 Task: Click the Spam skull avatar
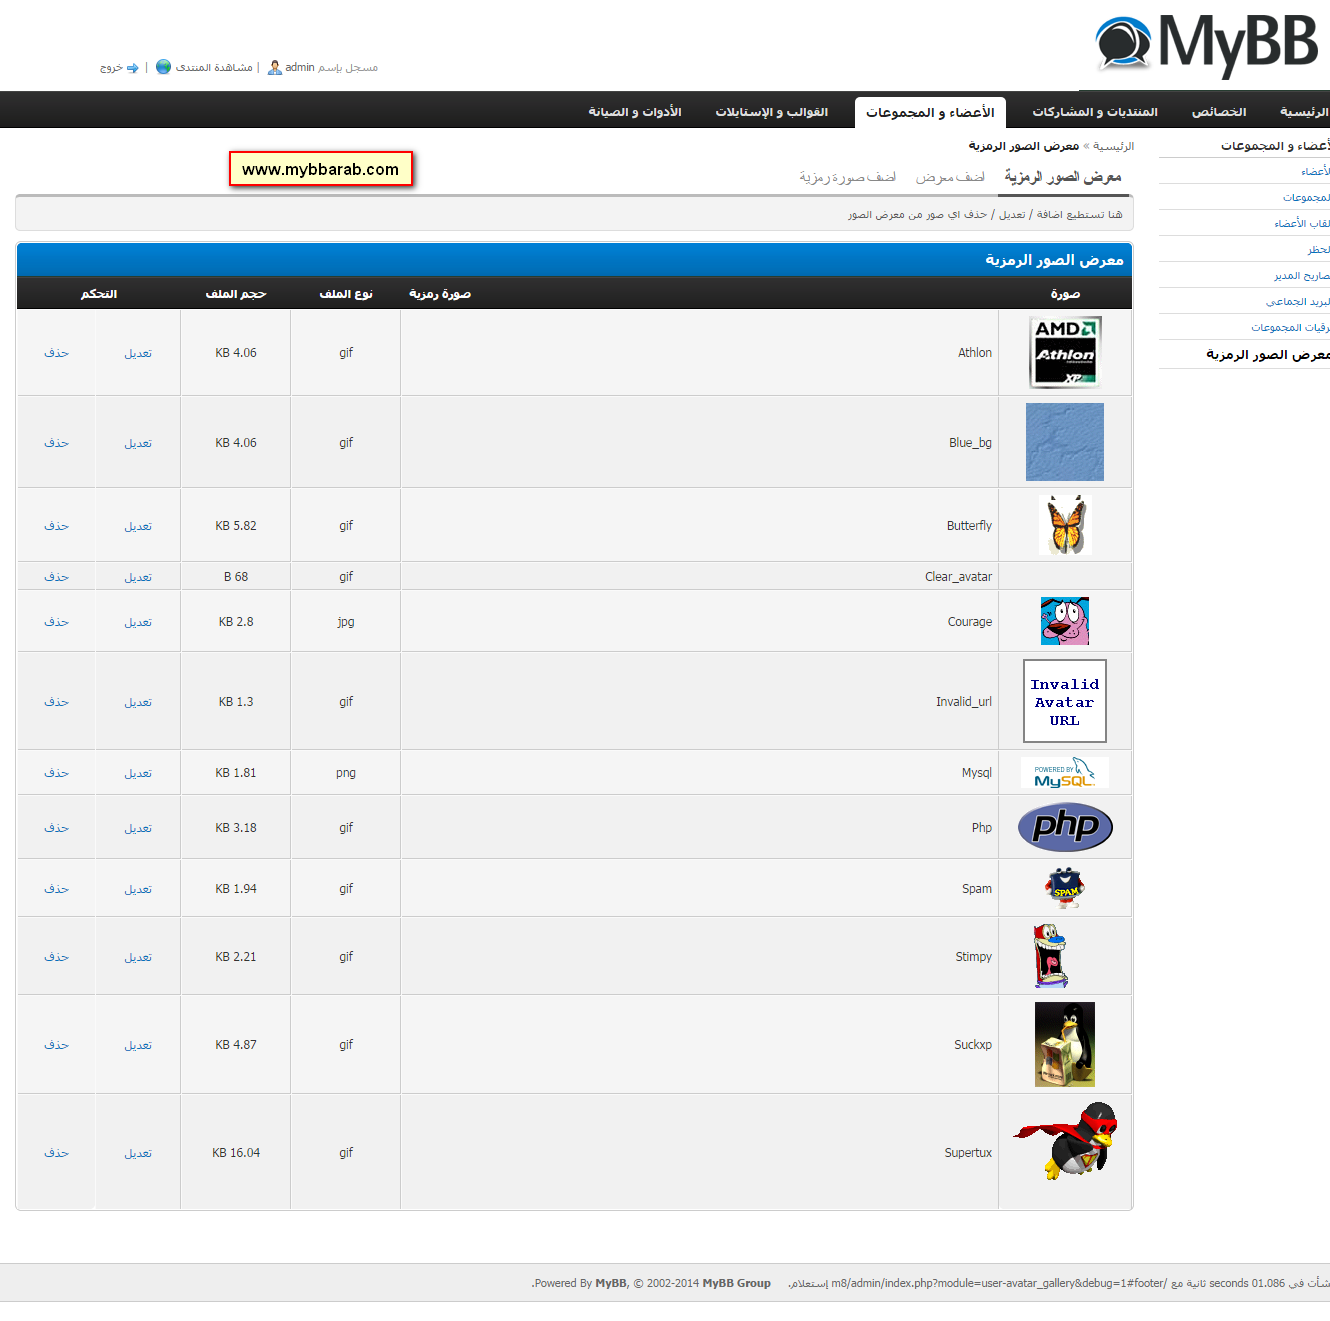point(1064,888)
